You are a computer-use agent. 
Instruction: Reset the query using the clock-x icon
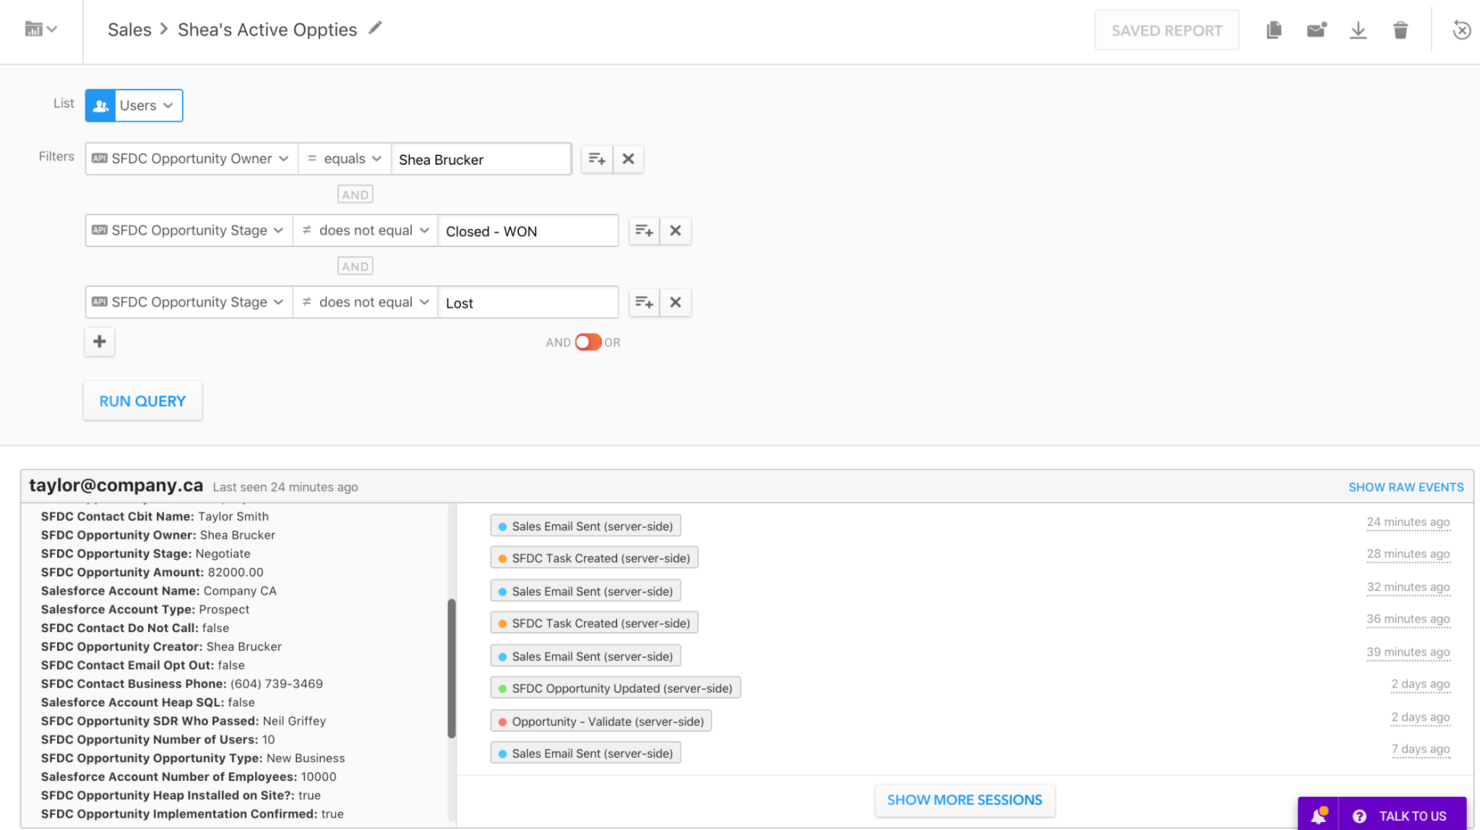(1461, 30)
